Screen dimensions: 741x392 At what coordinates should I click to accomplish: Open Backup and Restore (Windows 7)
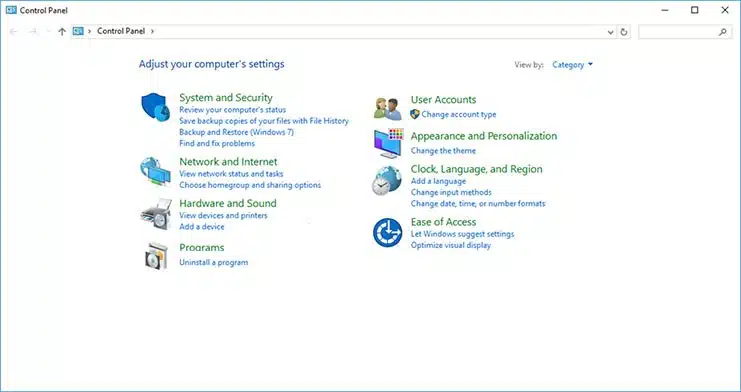click(236, 132)
